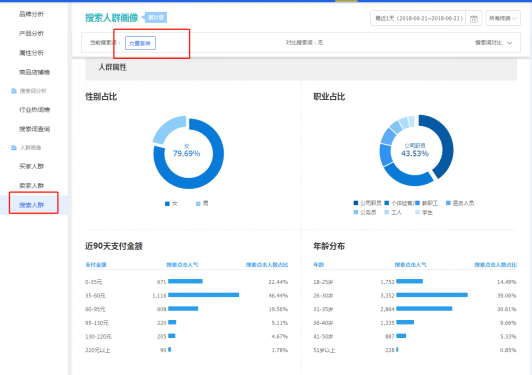The image size is (532, 375).
Task: Click the 搜索词分析 group folder icon
Action: (14, 91)
